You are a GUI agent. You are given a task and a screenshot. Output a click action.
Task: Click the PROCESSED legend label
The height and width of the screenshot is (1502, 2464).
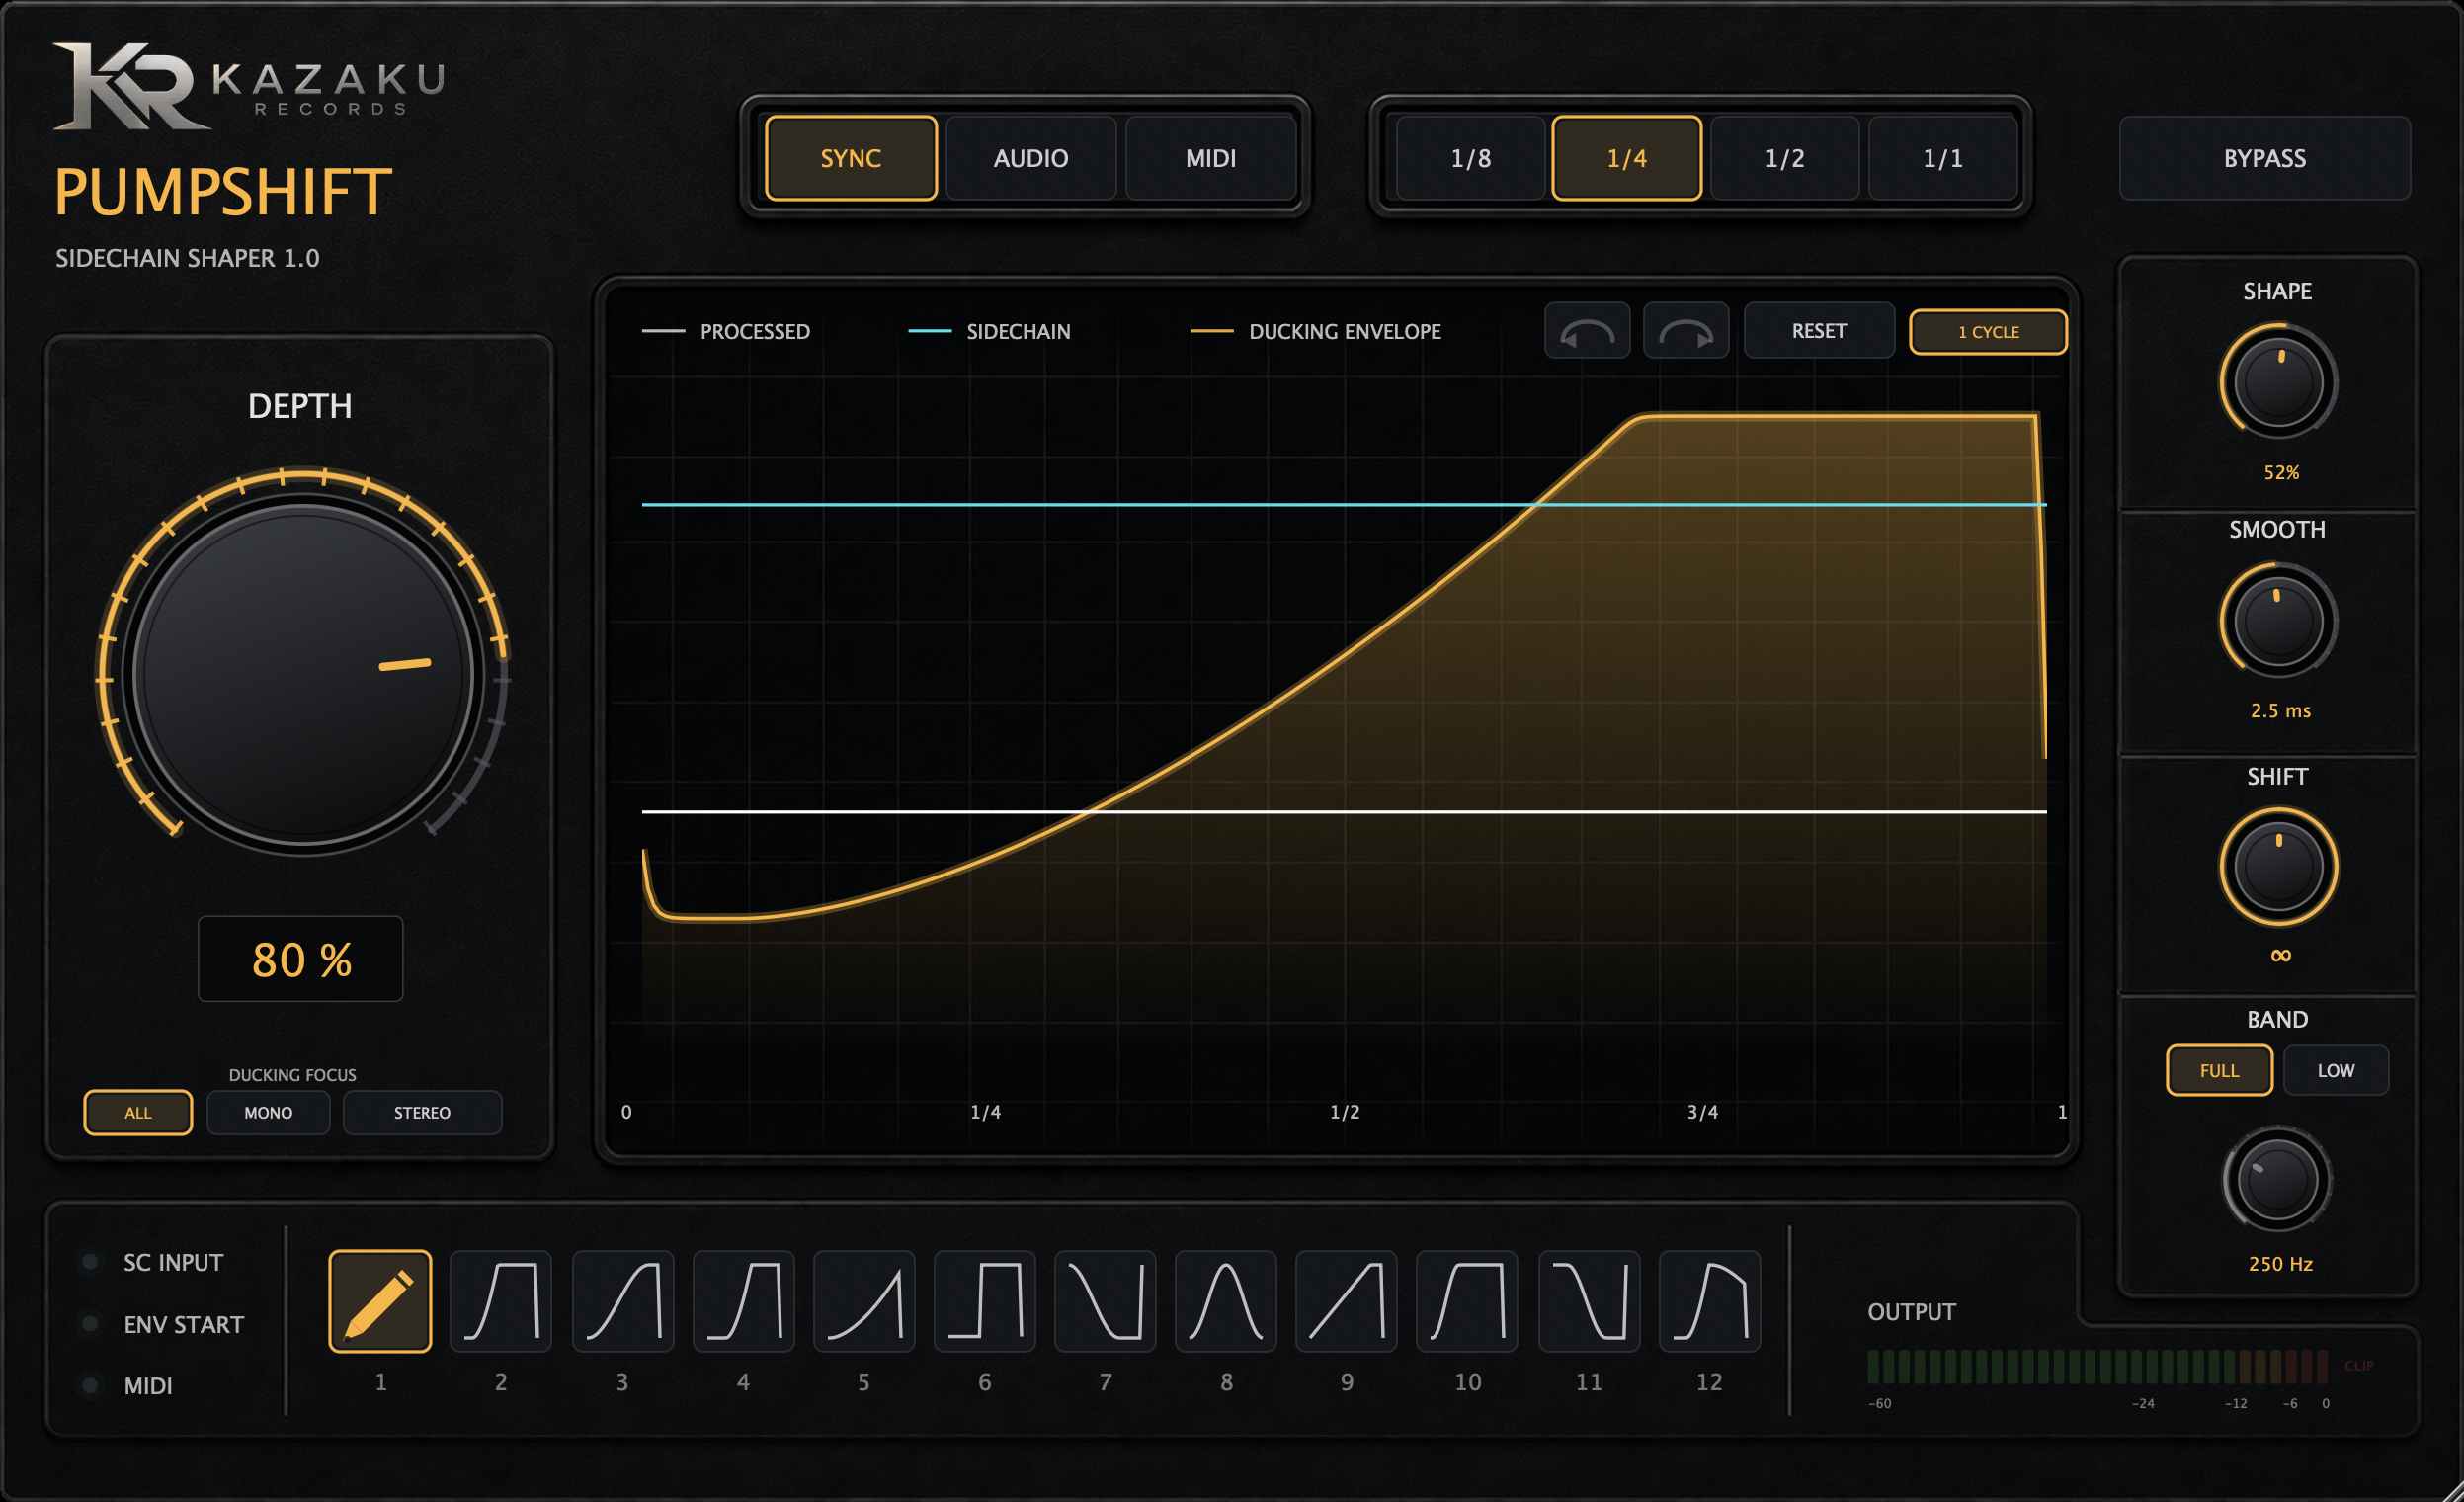click(x=755, y=331)
